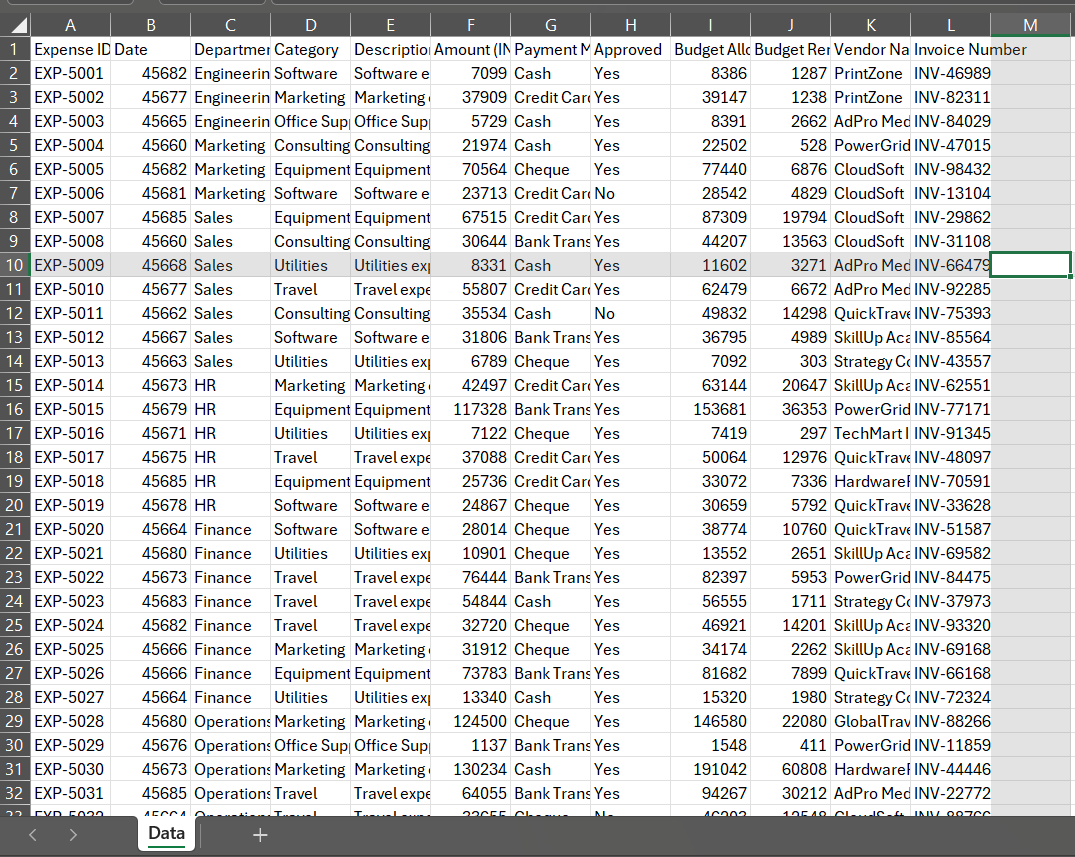Select row 10 header

point(15,265)
